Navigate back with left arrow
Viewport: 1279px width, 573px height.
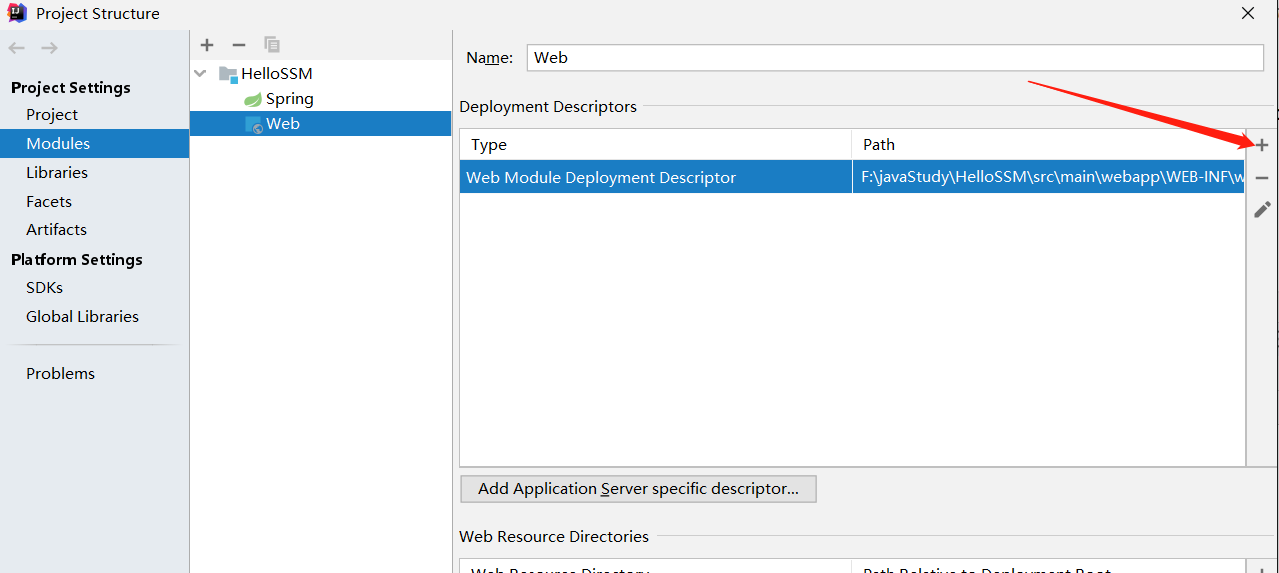pyautogui.click(x=17, y=48)
